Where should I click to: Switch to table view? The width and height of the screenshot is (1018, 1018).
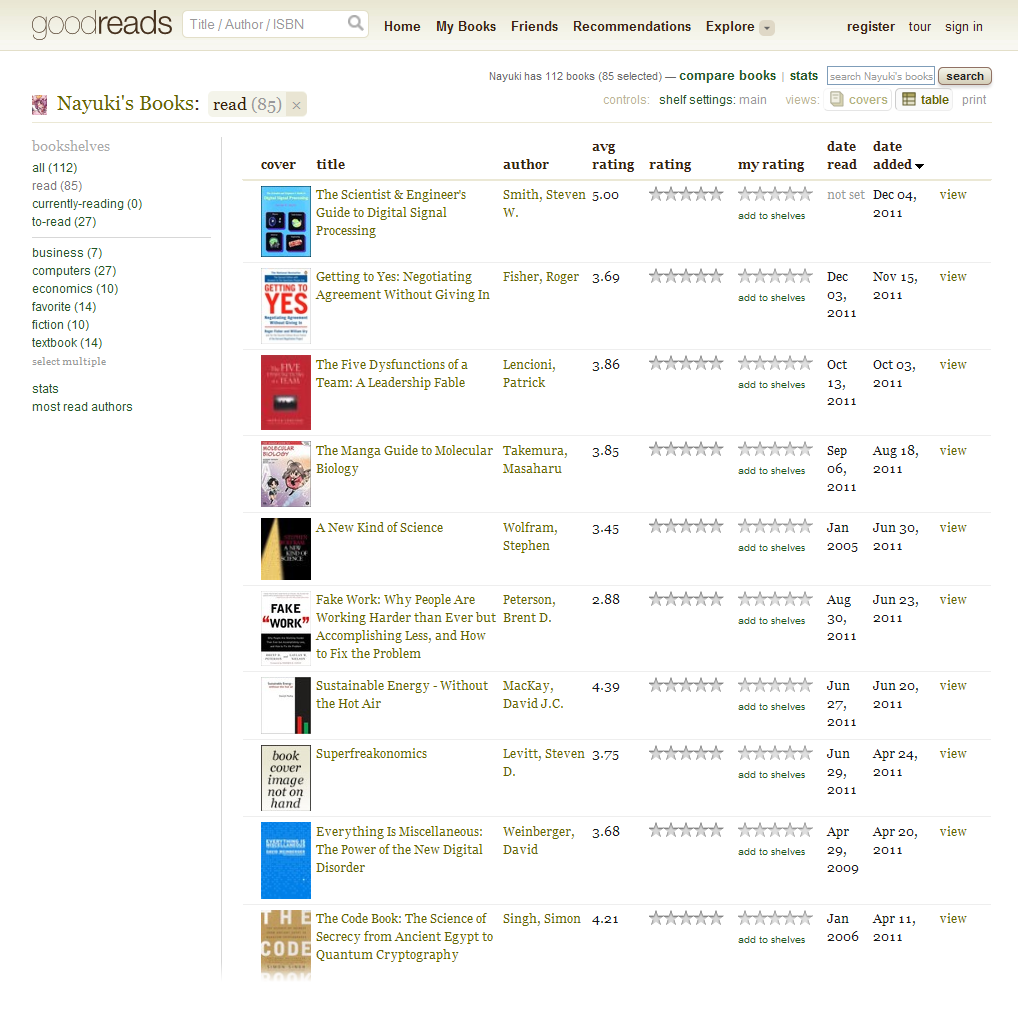tap(925, 99)
